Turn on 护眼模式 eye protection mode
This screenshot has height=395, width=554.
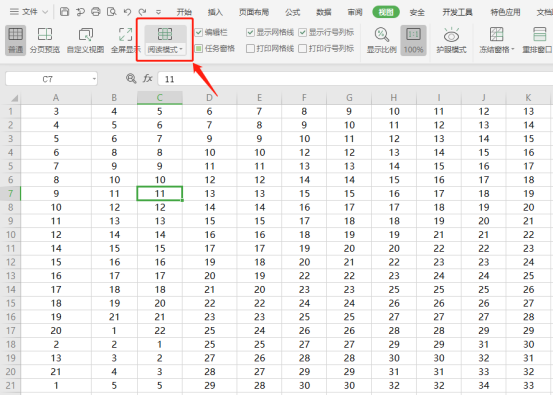click(x=451, y=40)
